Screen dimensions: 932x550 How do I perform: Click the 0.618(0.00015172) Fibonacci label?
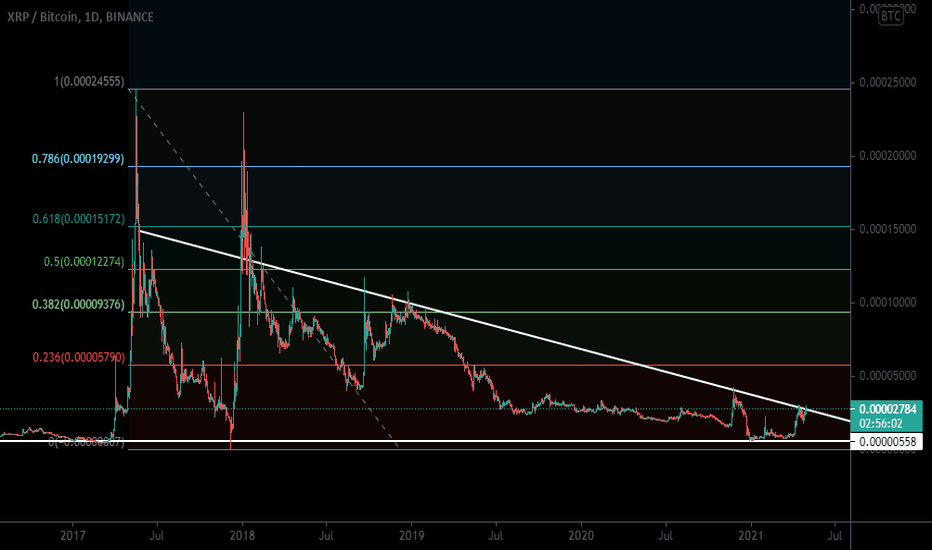(78, 219)
